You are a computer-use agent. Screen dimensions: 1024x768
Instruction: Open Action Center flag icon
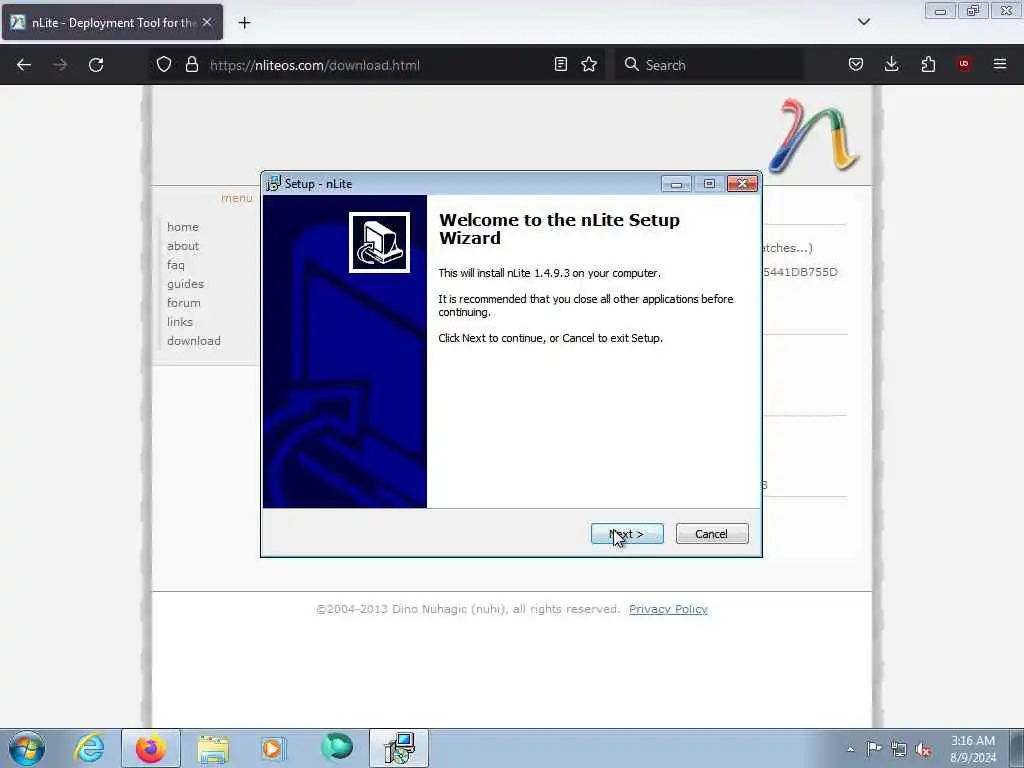(x=874, y=748)
